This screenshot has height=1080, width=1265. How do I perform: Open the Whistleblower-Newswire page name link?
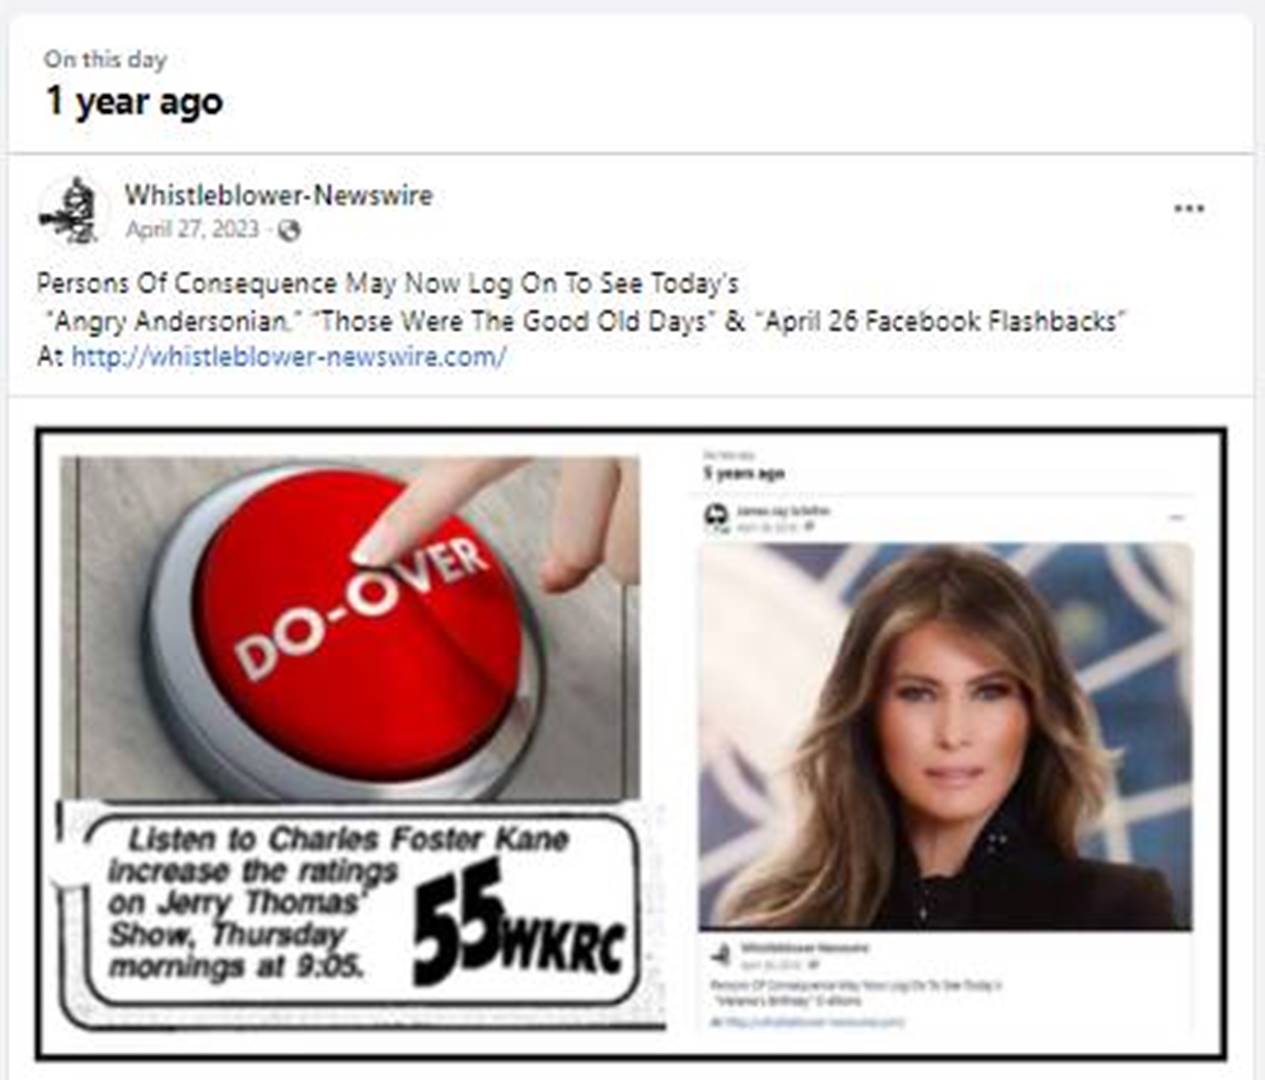click(278, 195)
